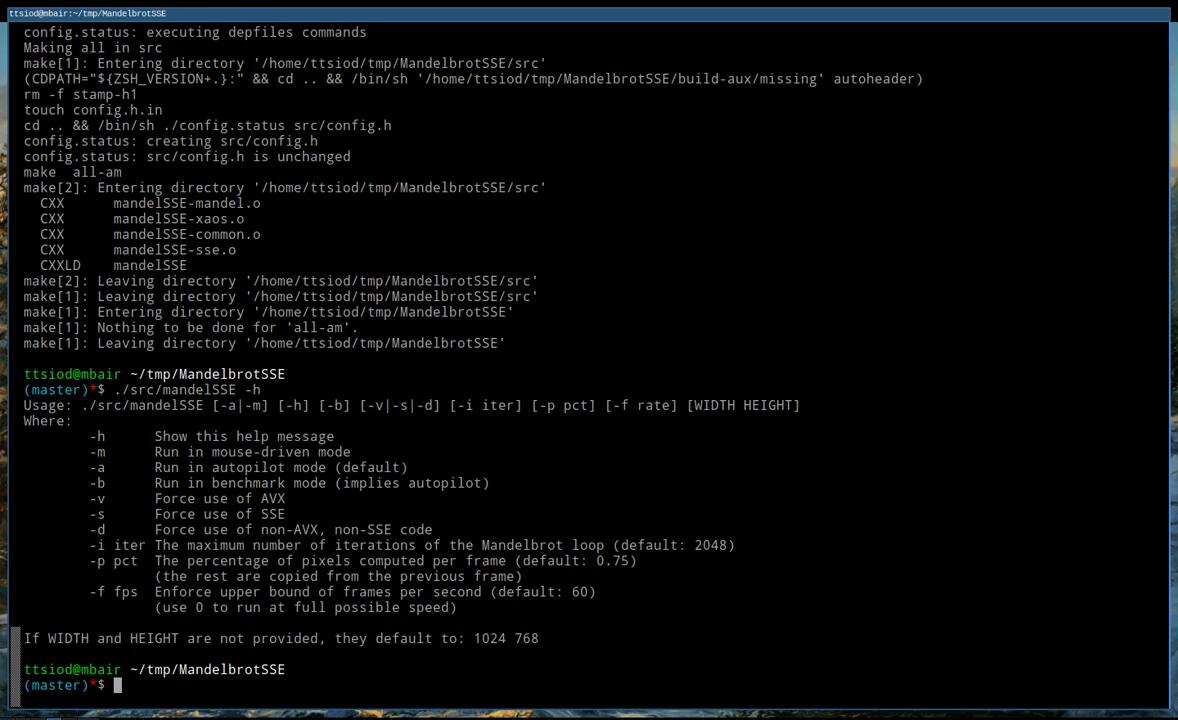
Task: Click the '-f fps' frames per second line
Action: (x=342, y=592)
